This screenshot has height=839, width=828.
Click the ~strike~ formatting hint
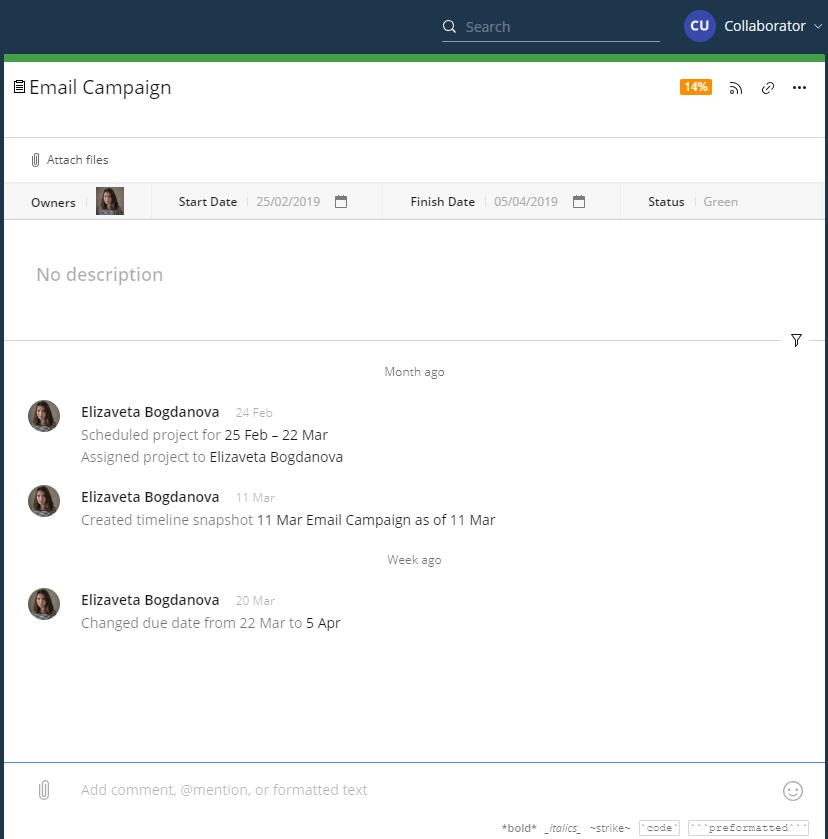pyautogui.click(x=610, y=828)
